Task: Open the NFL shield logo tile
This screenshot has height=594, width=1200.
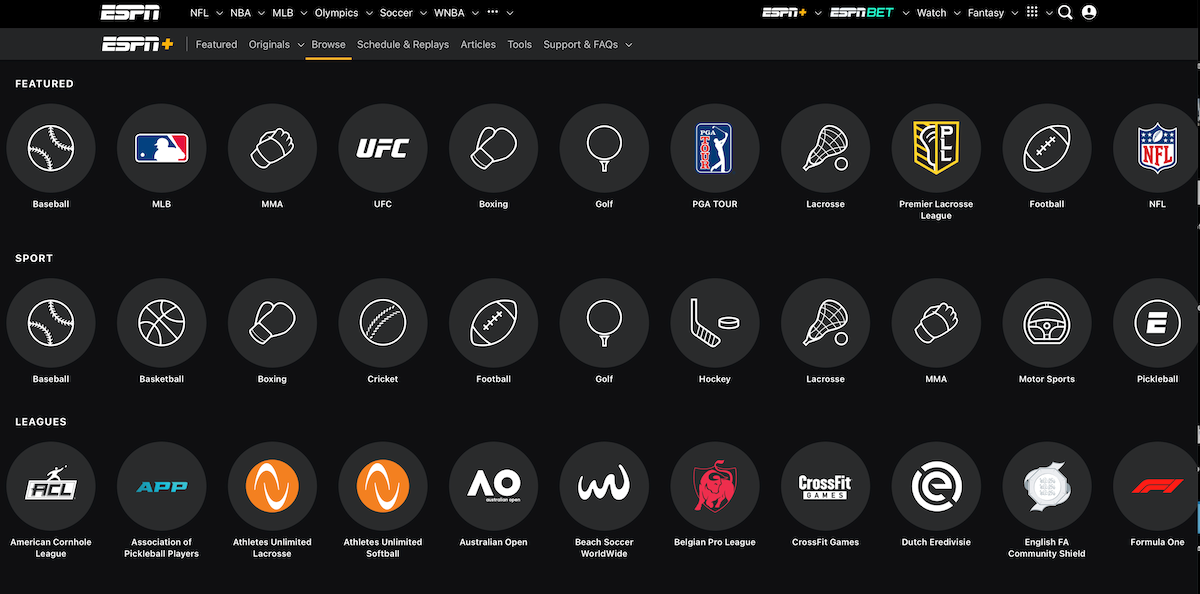Action: 1157,149
